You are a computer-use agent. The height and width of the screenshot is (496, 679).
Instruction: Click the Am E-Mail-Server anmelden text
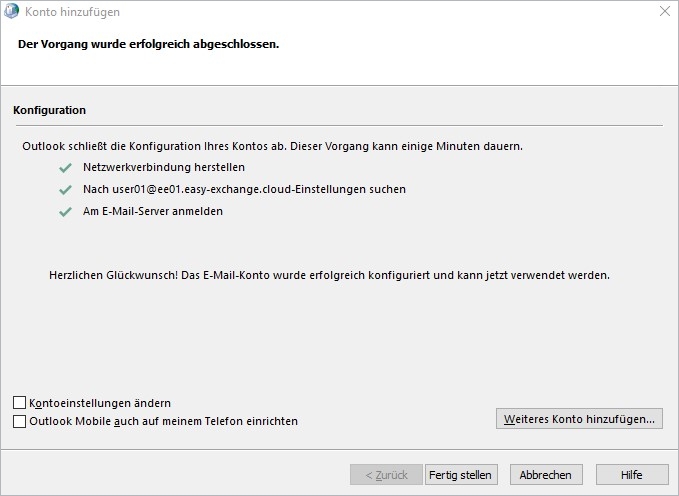tap(153, 211)
